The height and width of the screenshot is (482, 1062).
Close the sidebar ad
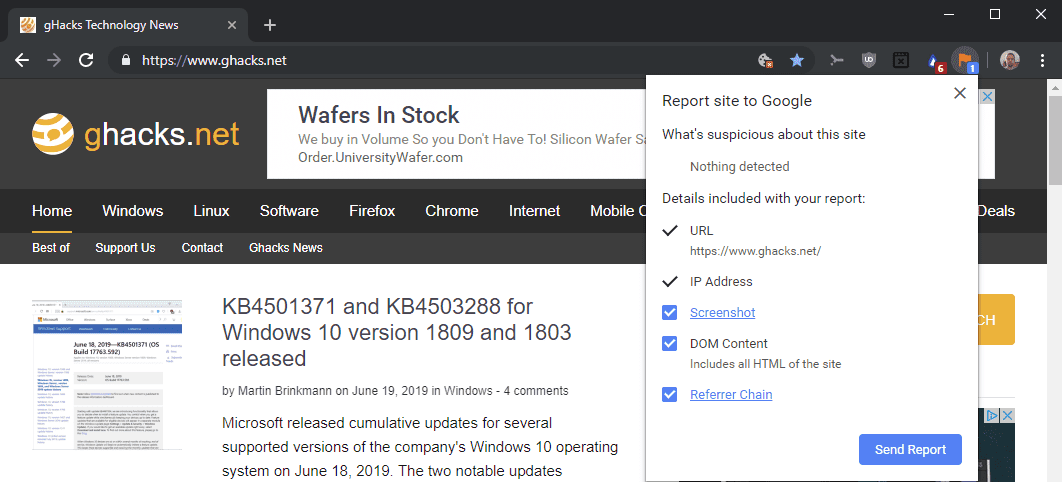coord(1008,415)
